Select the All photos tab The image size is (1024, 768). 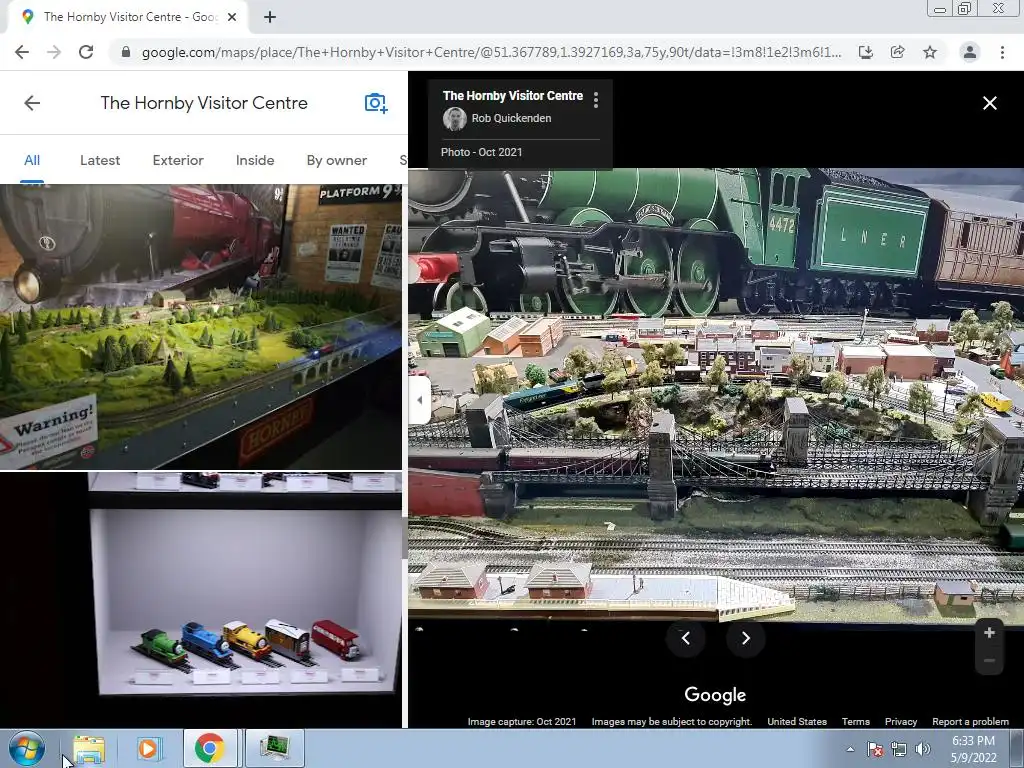tap(32, 160)
